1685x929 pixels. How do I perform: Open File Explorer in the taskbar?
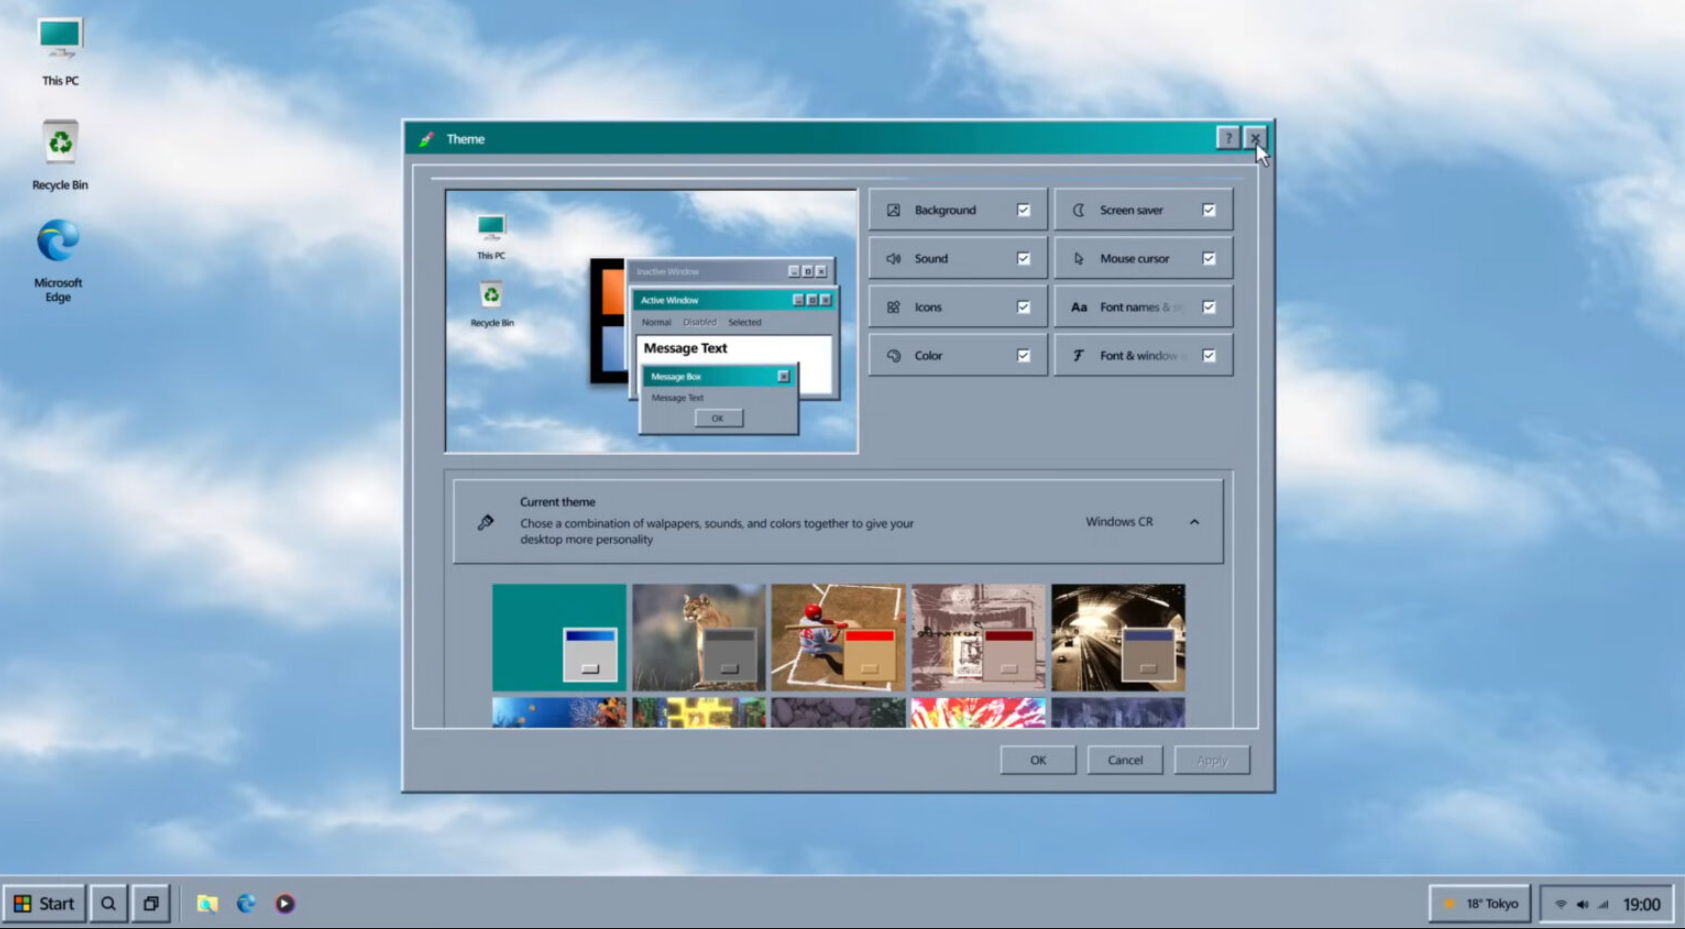[x=207, y=904]
